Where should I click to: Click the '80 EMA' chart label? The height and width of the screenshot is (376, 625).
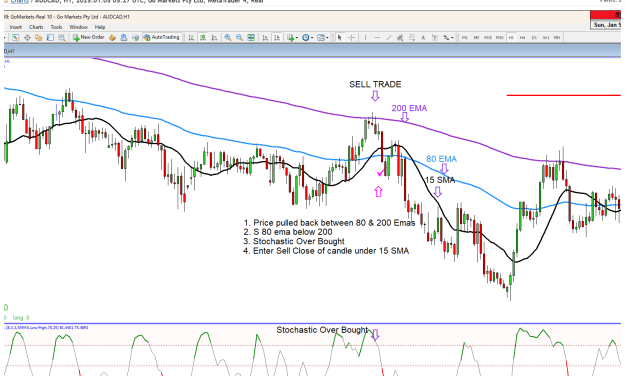click(441, 159)
